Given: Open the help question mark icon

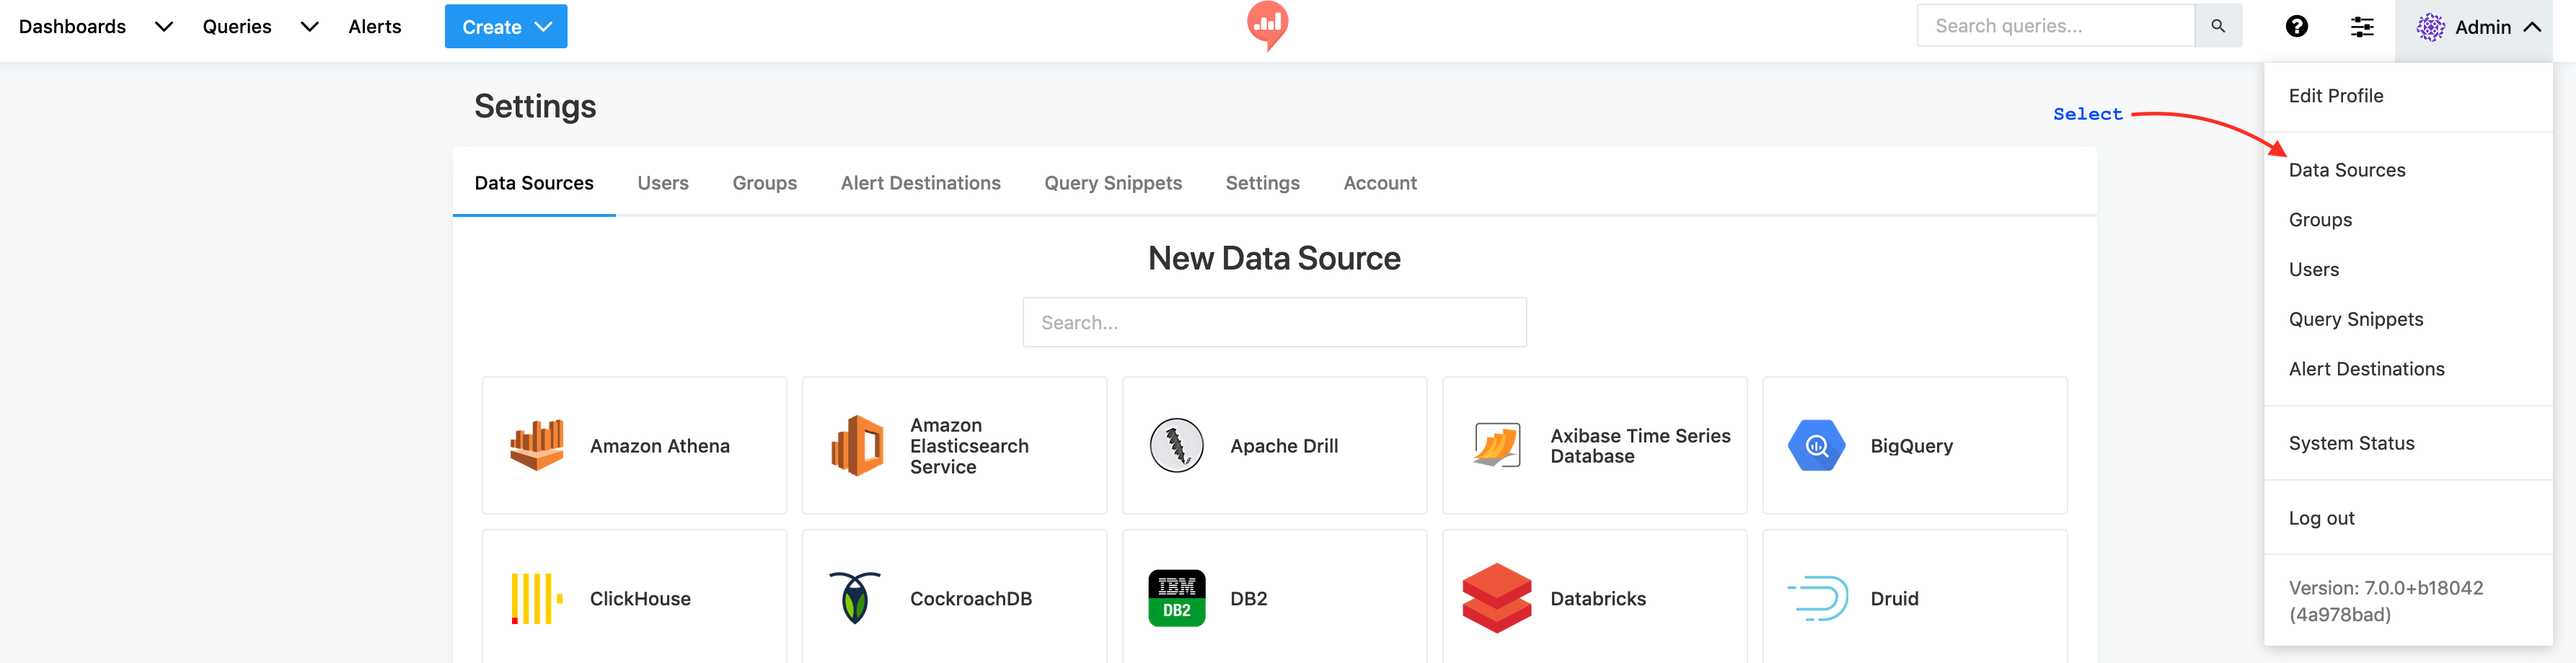Looking at the screenshot, I should click(x=2297, y=26).
